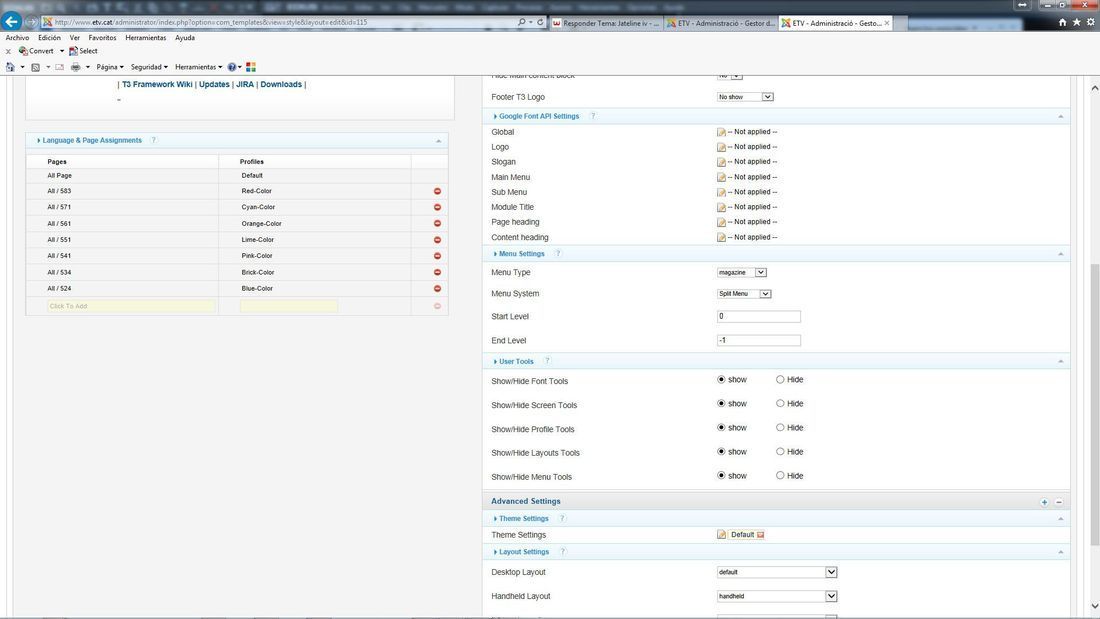Switch to the Responder Tema browser tab
The image size is (1100, 619).
(605, 23)
